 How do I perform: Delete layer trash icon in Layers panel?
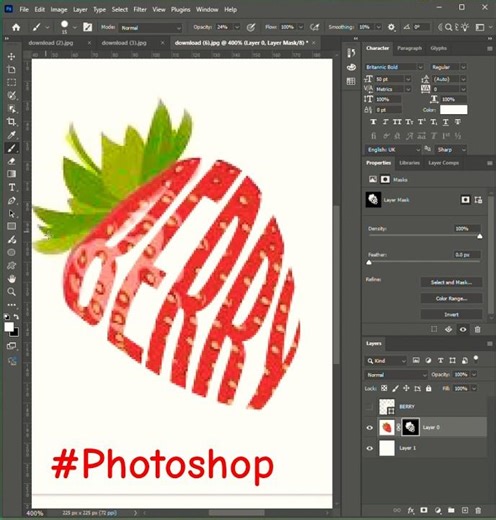point(478,510)
